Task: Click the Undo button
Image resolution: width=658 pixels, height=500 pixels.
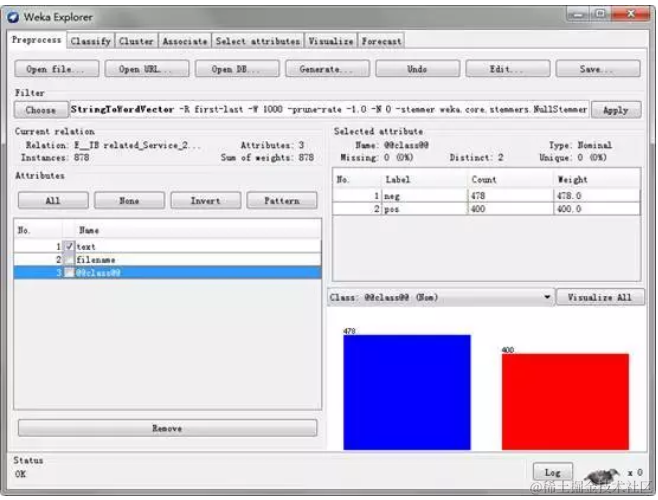Action: point(418,69)
